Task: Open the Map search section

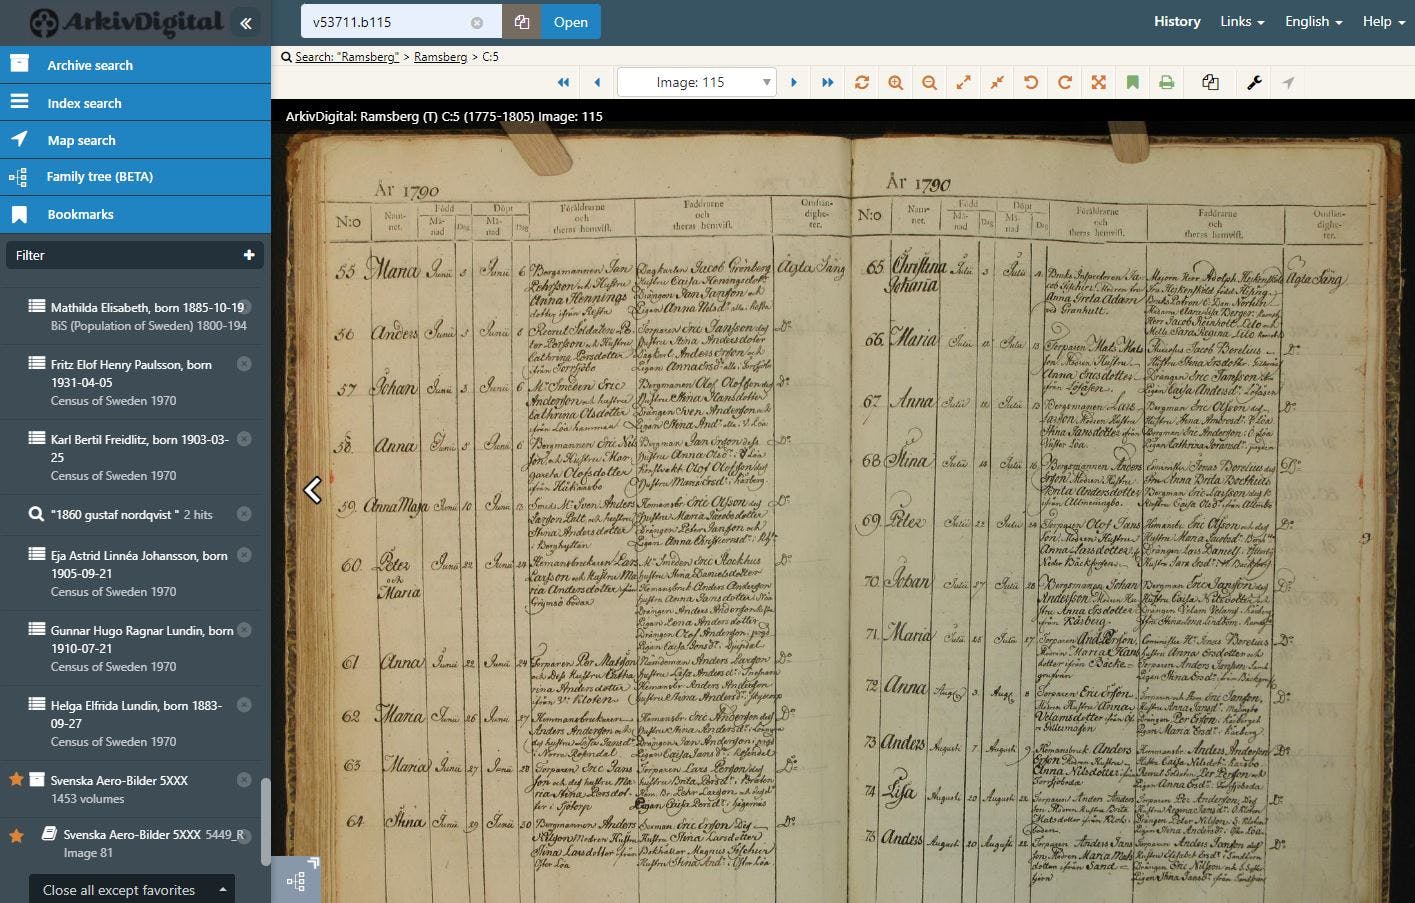Action: click(x=81, y=140)
